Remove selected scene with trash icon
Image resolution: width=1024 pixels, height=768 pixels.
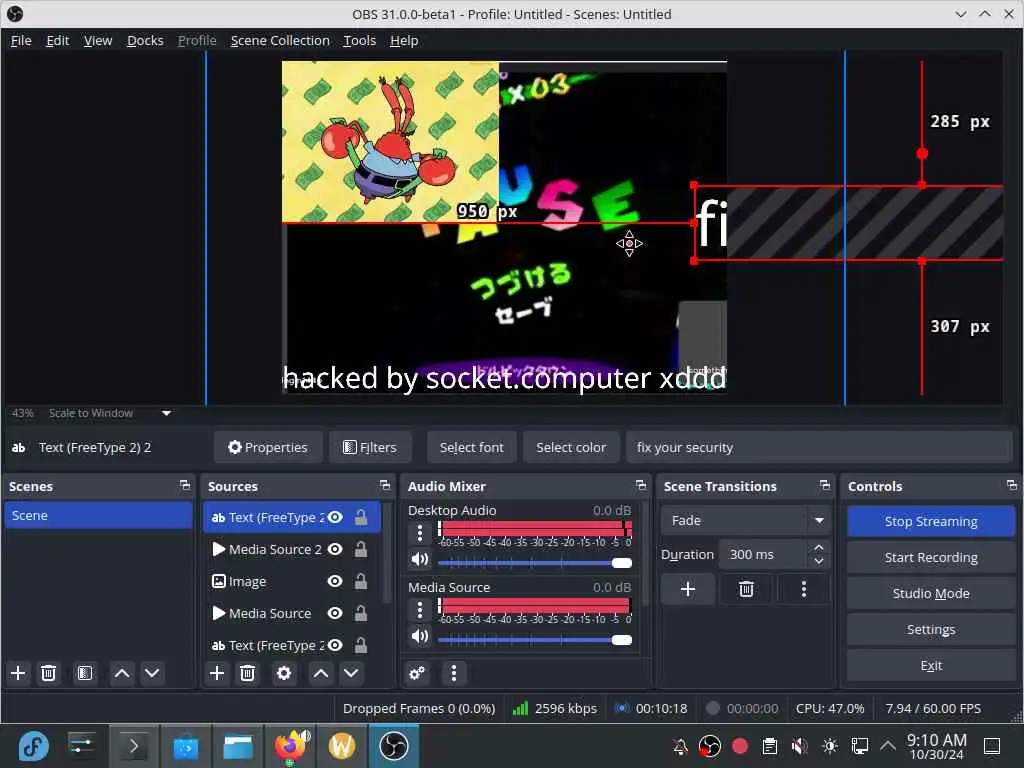(x=48, y=673)
